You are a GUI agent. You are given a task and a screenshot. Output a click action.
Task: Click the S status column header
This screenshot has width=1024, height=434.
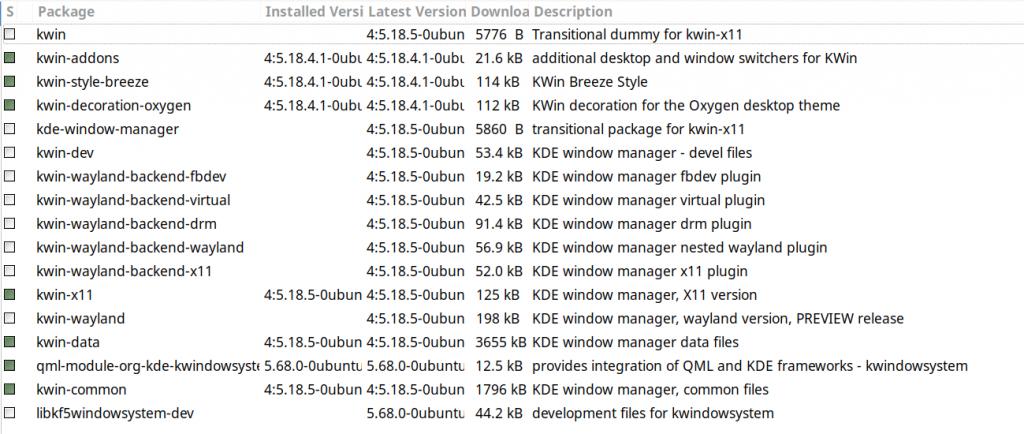[x=10, y=12]
